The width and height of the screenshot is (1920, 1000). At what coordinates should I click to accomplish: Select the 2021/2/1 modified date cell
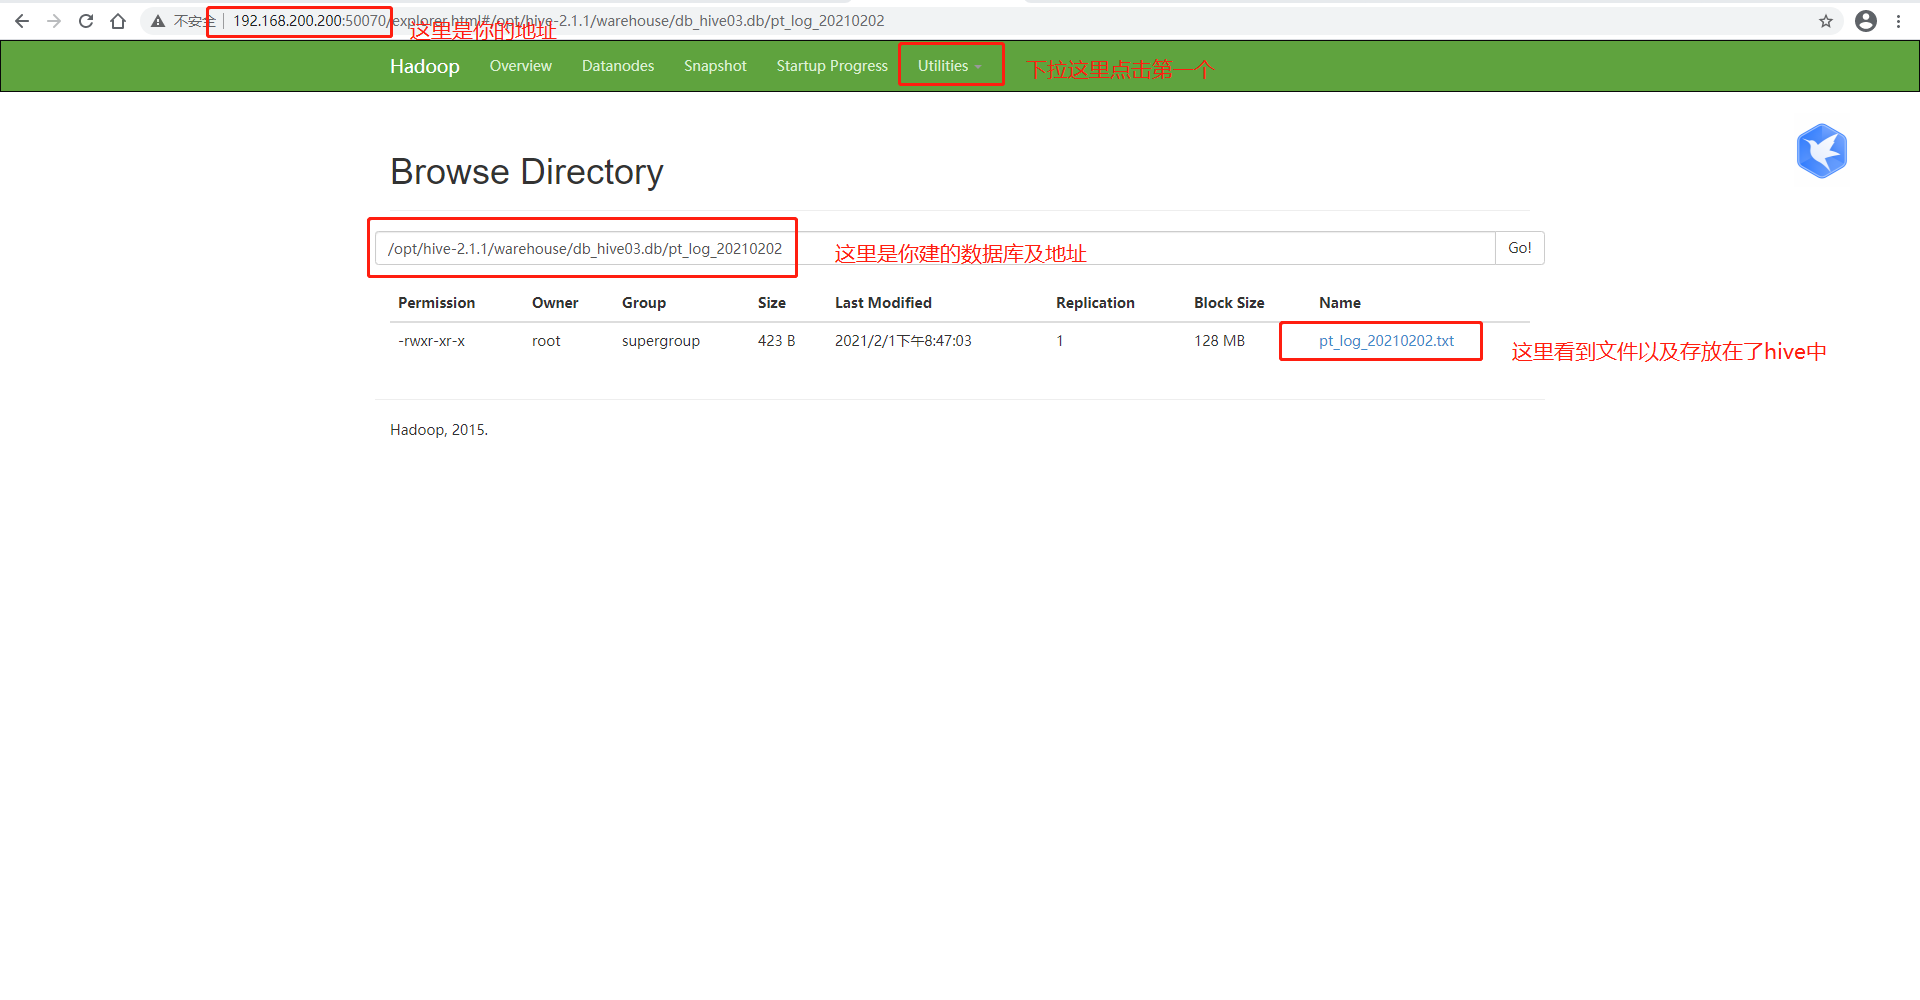point(903,341)
